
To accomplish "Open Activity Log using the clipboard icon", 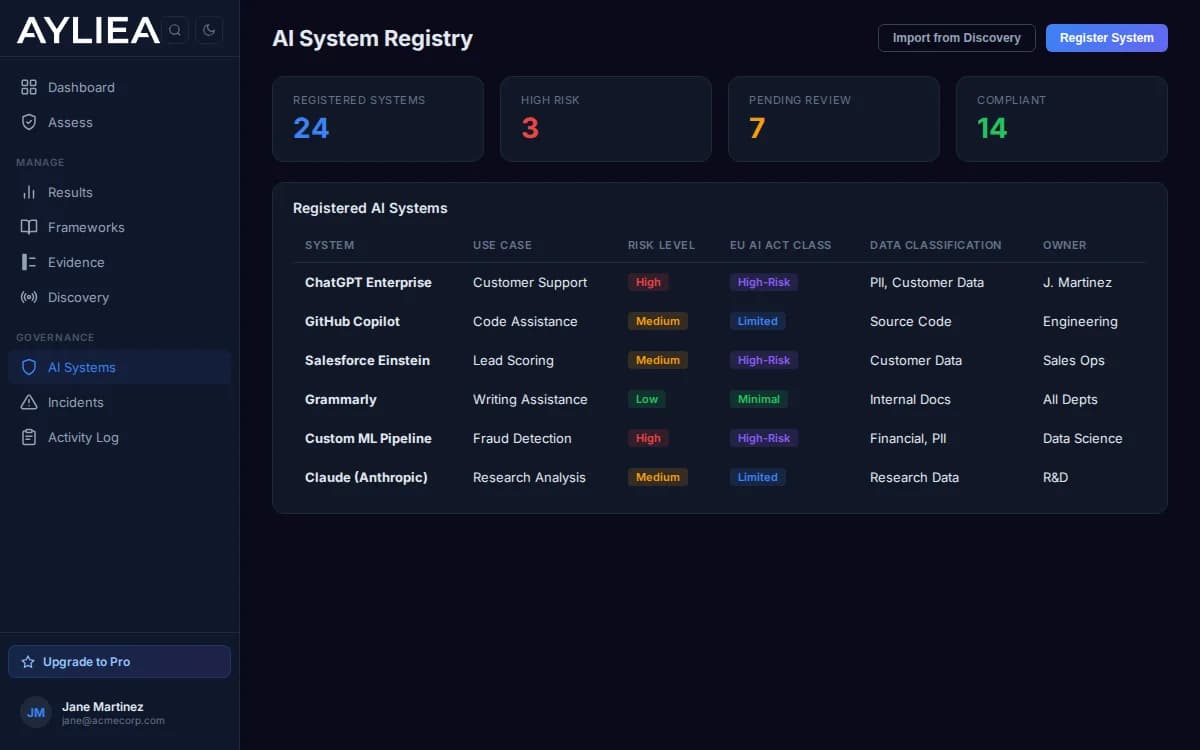I will [x=29, y=437].
